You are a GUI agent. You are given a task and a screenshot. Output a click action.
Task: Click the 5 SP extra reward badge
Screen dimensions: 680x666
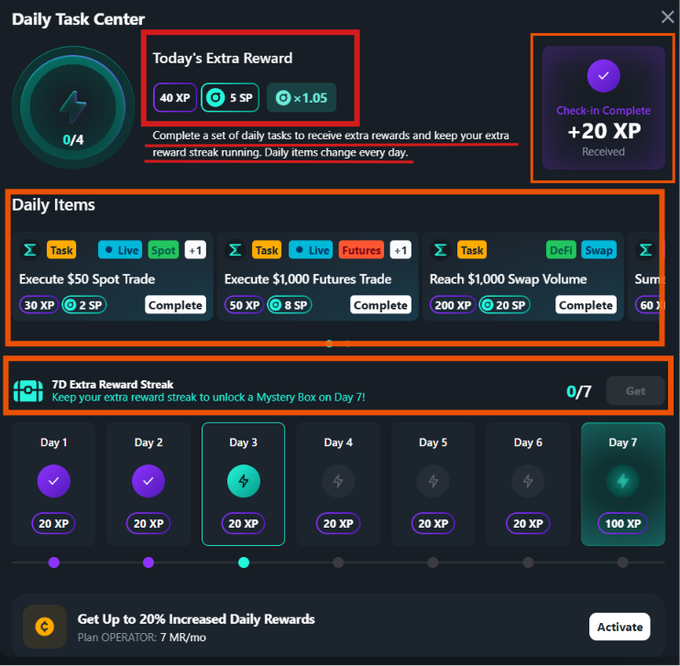point(230,98)
